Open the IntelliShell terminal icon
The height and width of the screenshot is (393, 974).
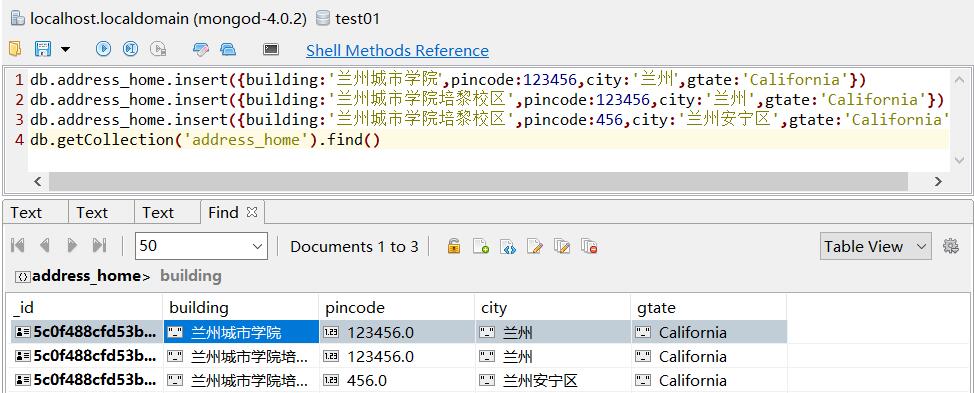(x=271, y=49)
